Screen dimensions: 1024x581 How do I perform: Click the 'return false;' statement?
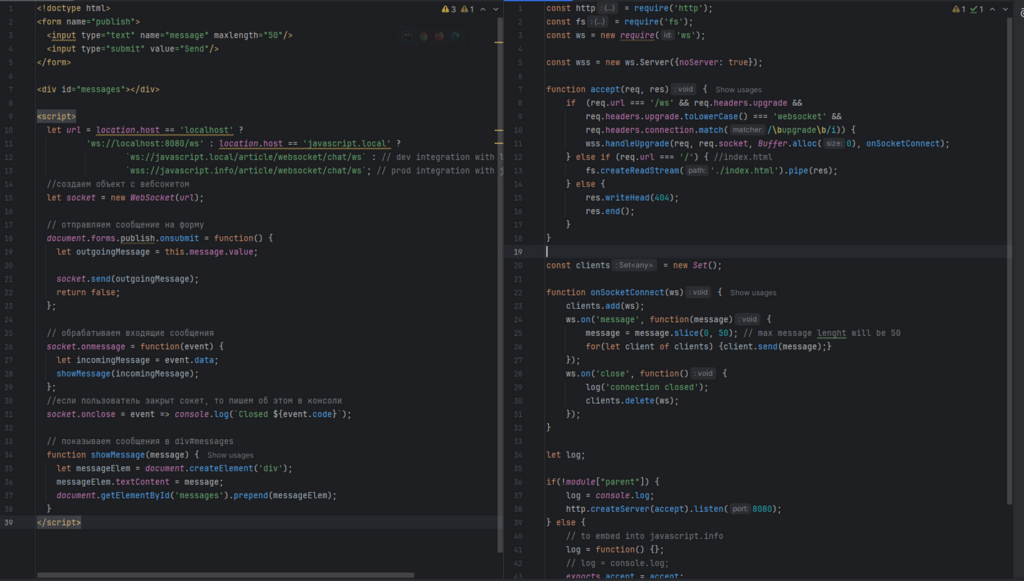pos(88,292)
